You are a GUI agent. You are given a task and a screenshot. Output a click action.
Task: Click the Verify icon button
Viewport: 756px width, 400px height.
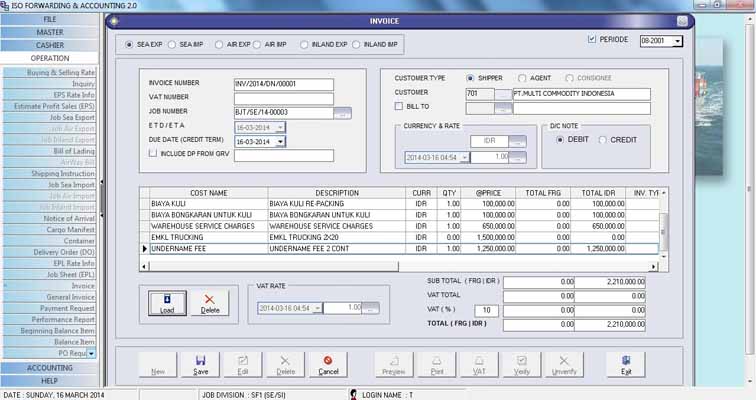(x=522, y=364)
